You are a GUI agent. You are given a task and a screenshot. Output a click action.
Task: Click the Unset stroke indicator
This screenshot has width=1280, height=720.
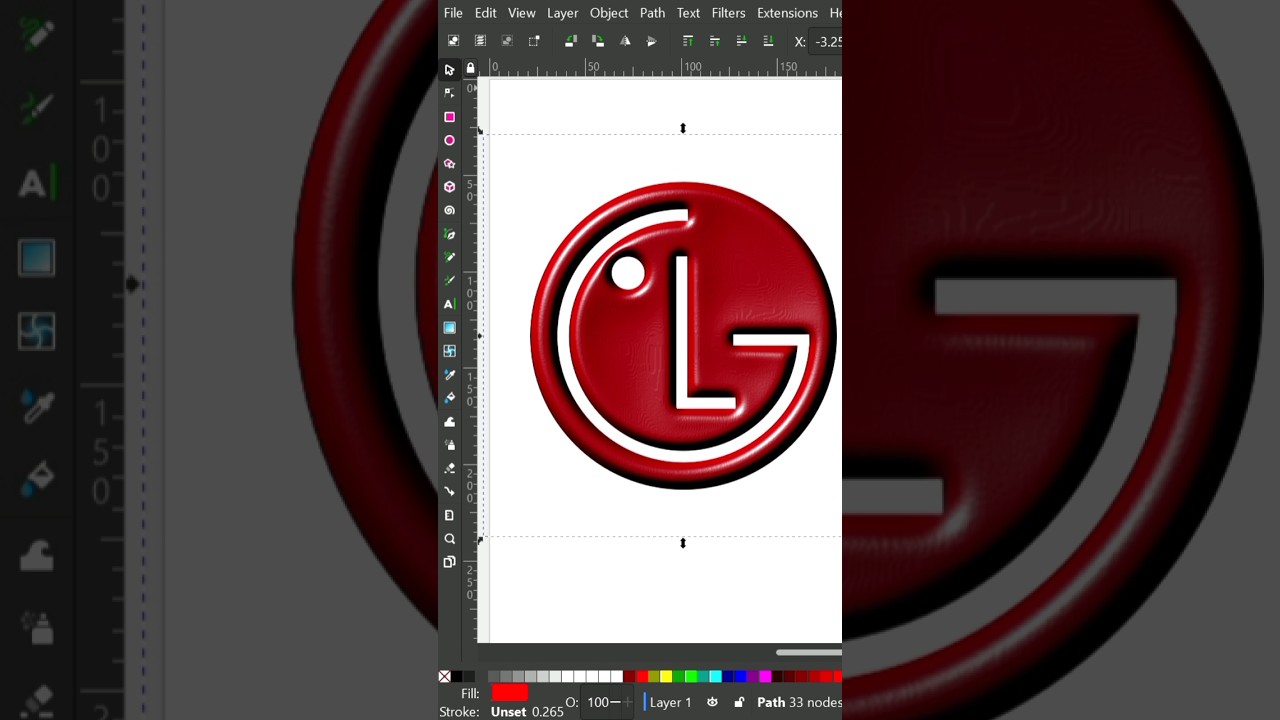pos(508,712)
